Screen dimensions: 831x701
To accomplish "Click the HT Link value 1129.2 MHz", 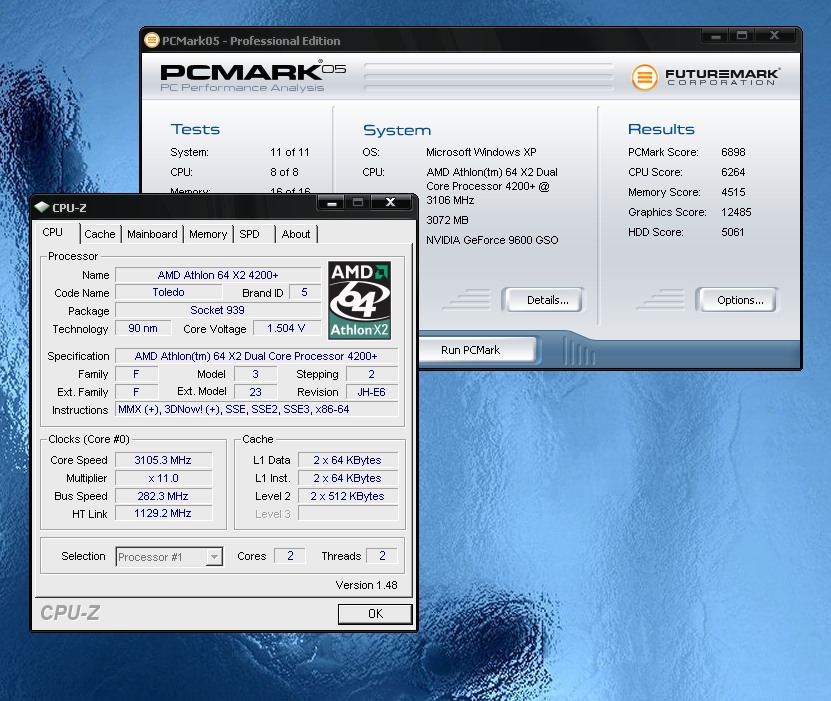I will (163, 513).
